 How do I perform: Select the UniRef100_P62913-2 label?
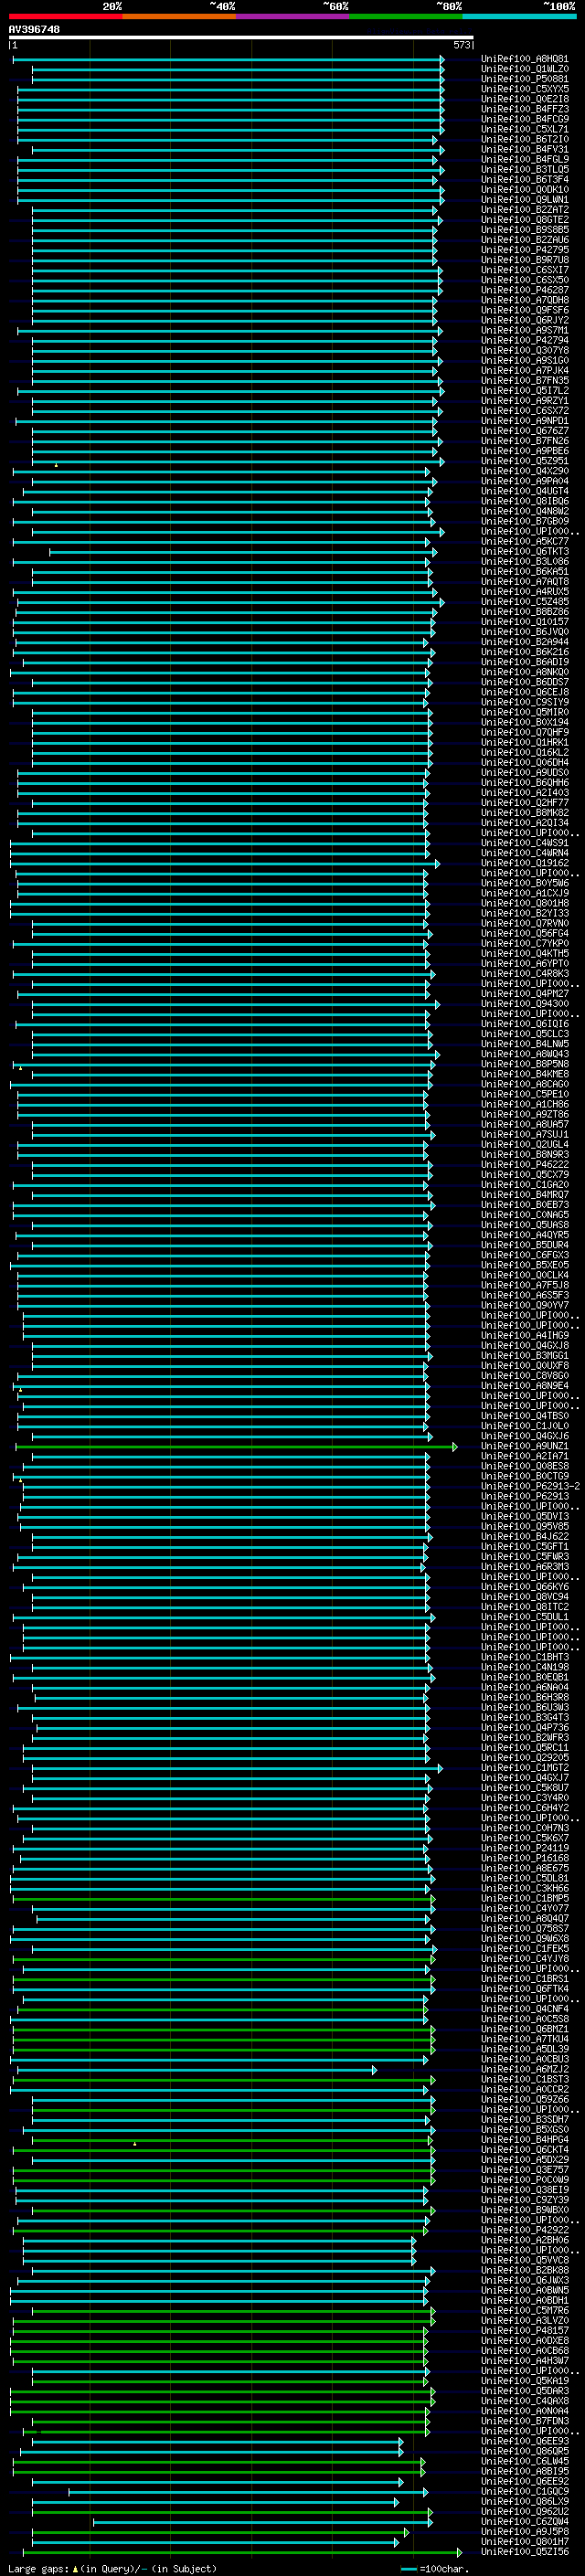(x=530, y=1486)
